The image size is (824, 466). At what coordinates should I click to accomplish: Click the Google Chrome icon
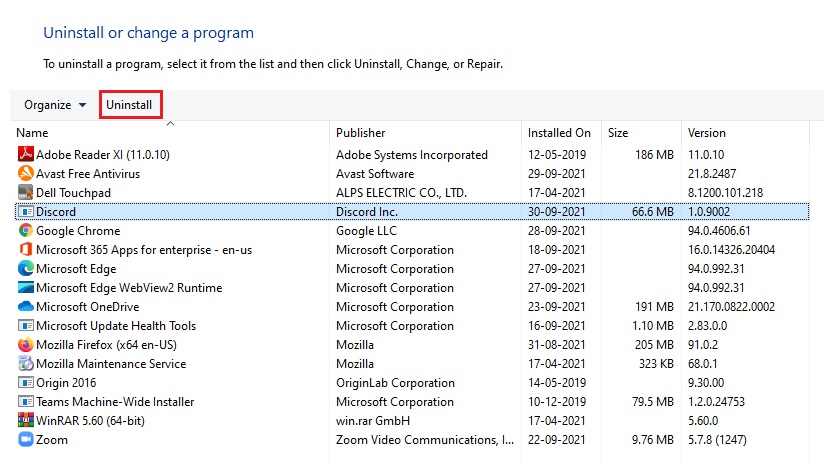tap(25, 231)
